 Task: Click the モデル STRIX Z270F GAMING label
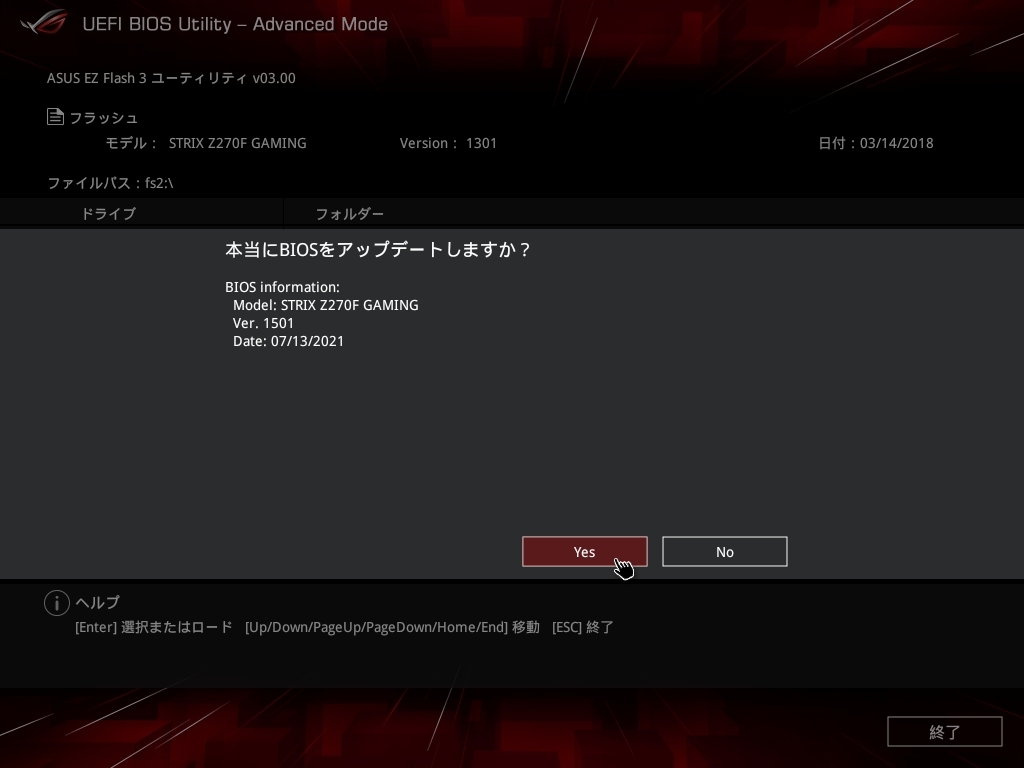[206, 143]
